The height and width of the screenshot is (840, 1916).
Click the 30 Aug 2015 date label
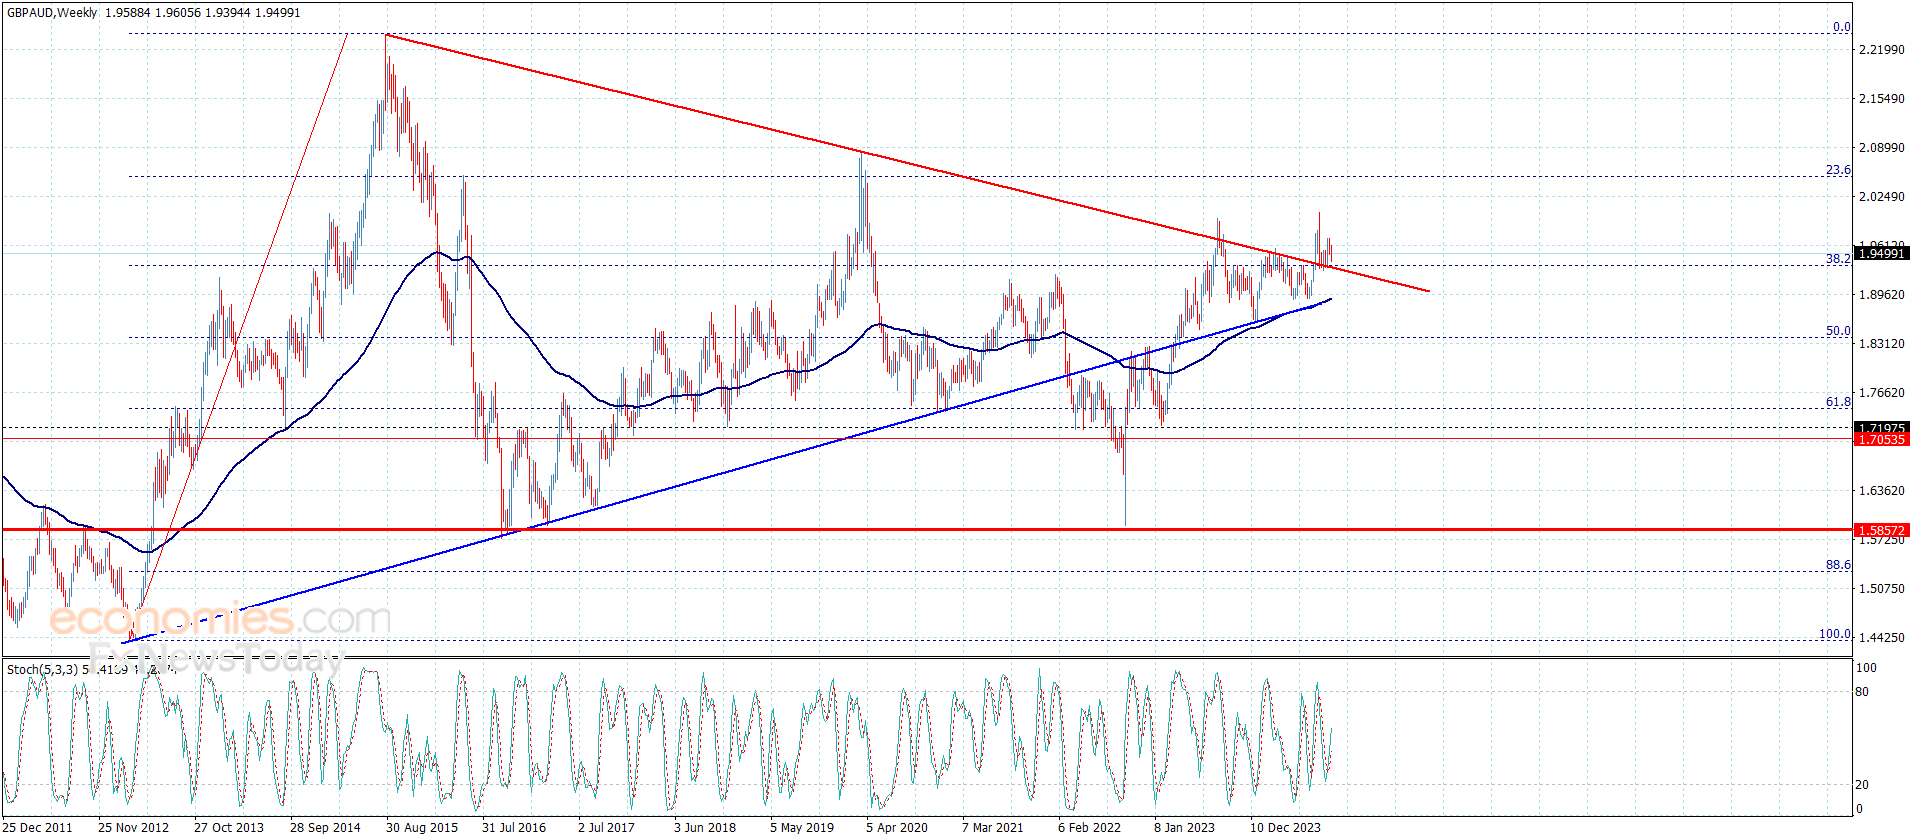[422, 827]
